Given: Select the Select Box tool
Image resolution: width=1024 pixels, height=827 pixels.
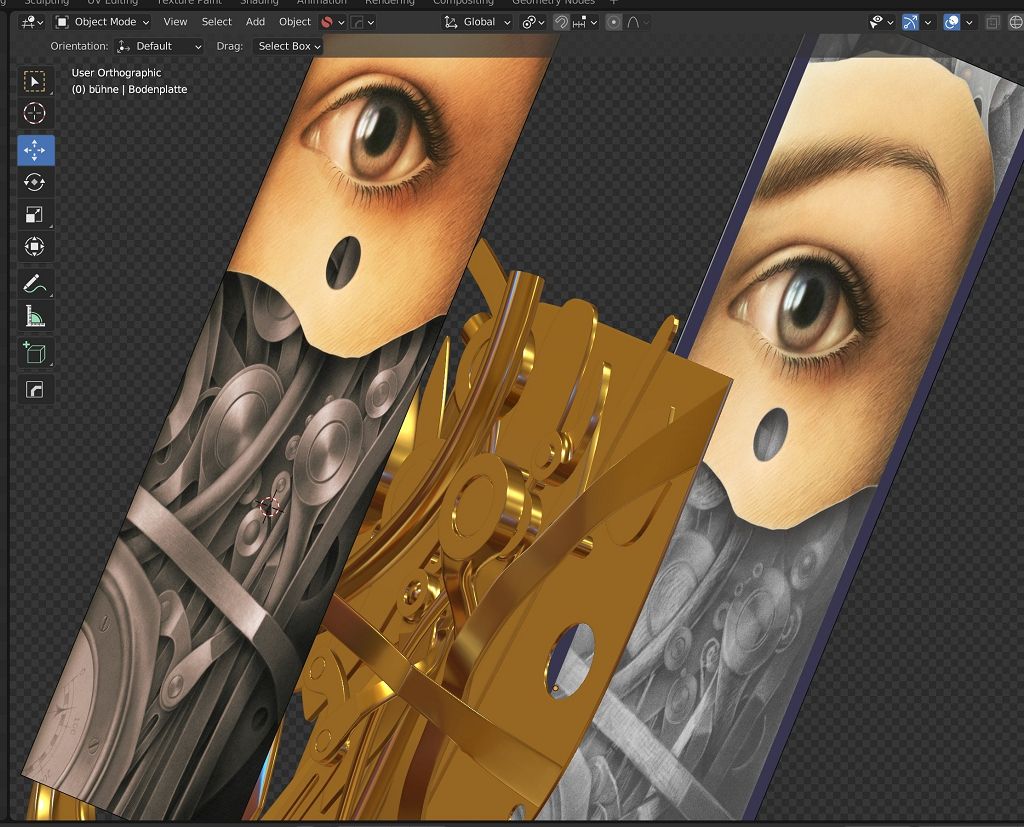Looking at the screenshot, I should tap(35, 81).
